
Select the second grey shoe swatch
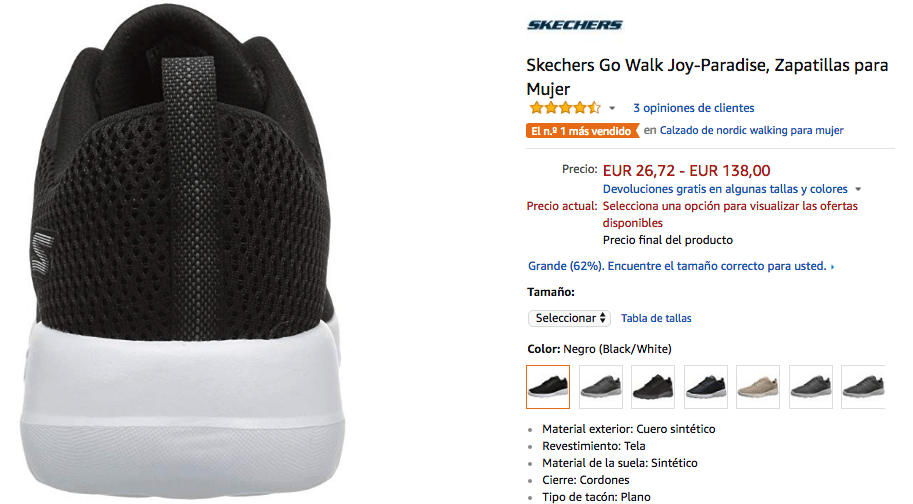coord(601,387)
